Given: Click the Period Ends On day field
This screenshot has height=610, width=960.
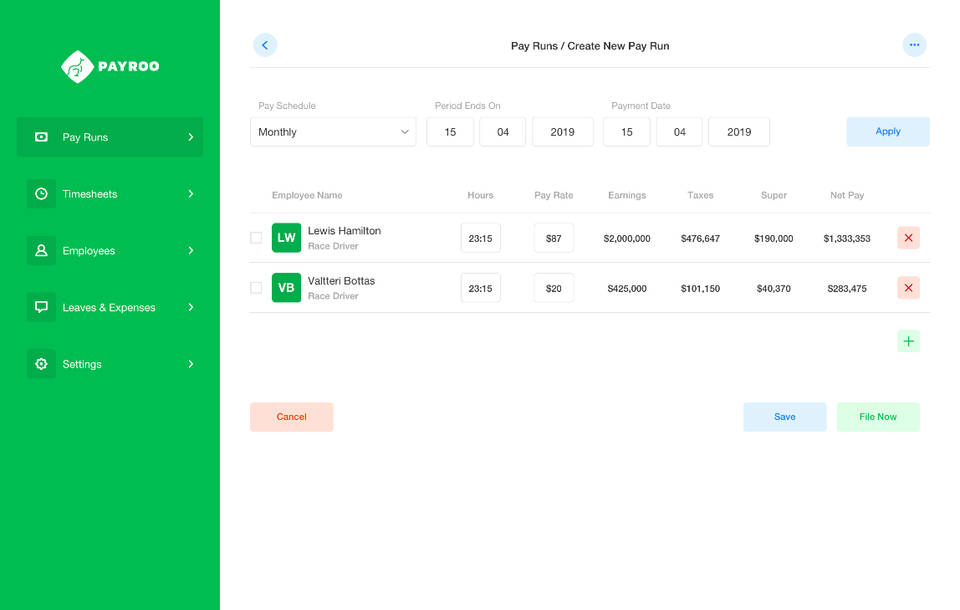Looking at the screenshot, I should tap(450, 132).
